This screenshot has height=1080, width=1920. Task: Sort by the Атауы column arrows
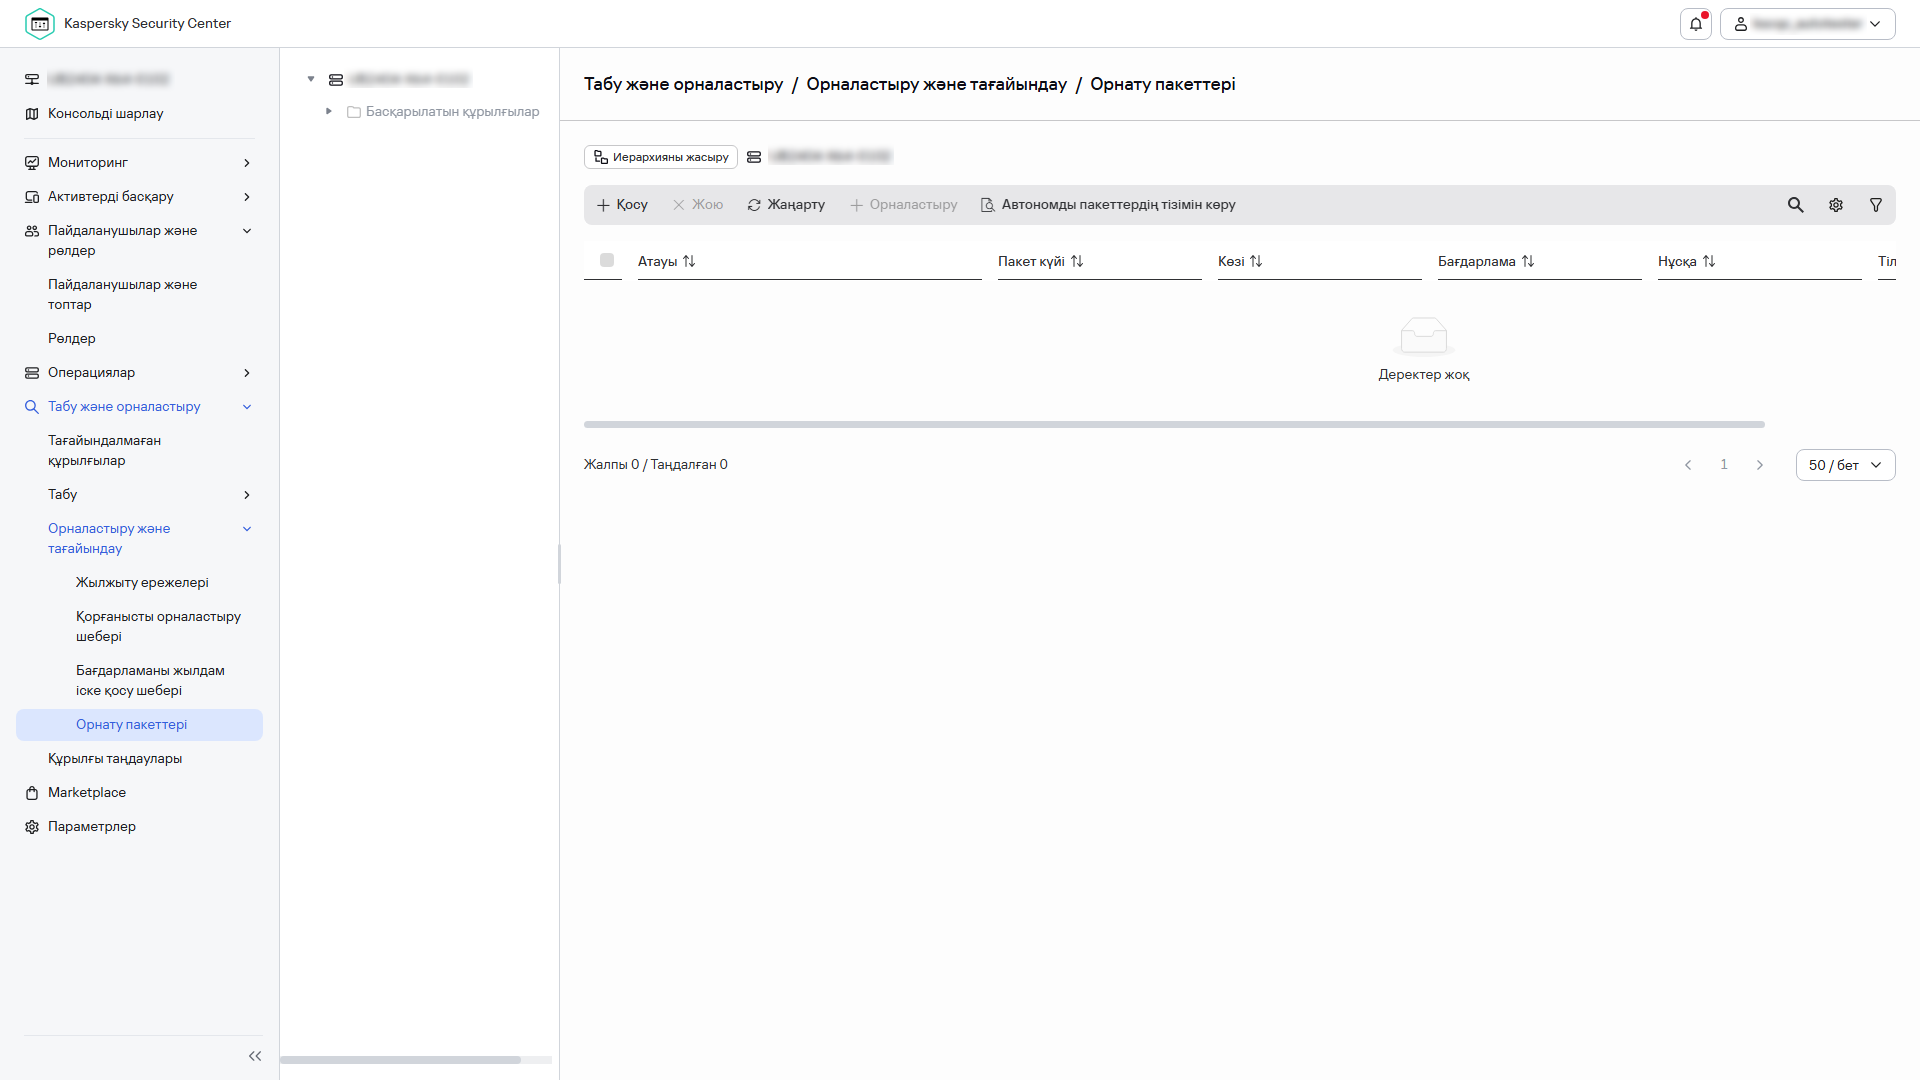pos(689,261)
